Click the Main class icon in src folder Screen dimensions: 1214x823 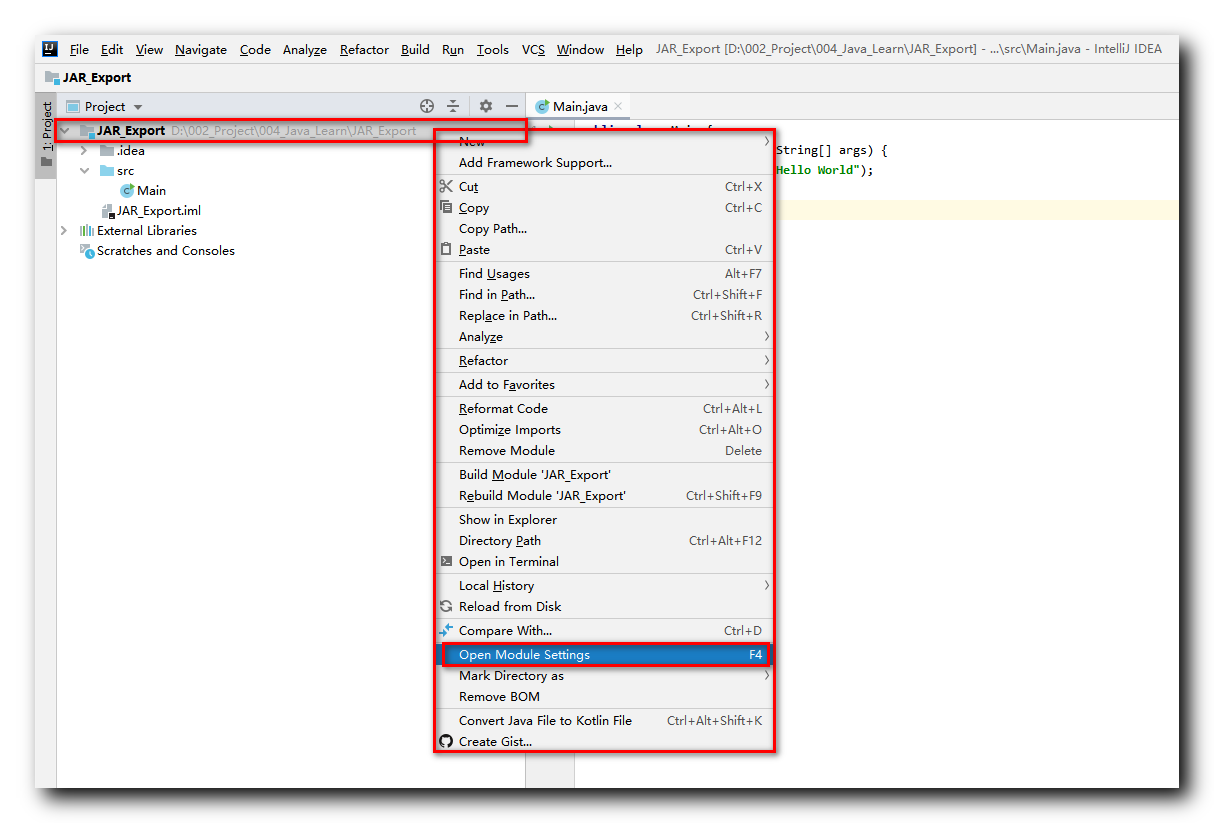tap(127, 190)
